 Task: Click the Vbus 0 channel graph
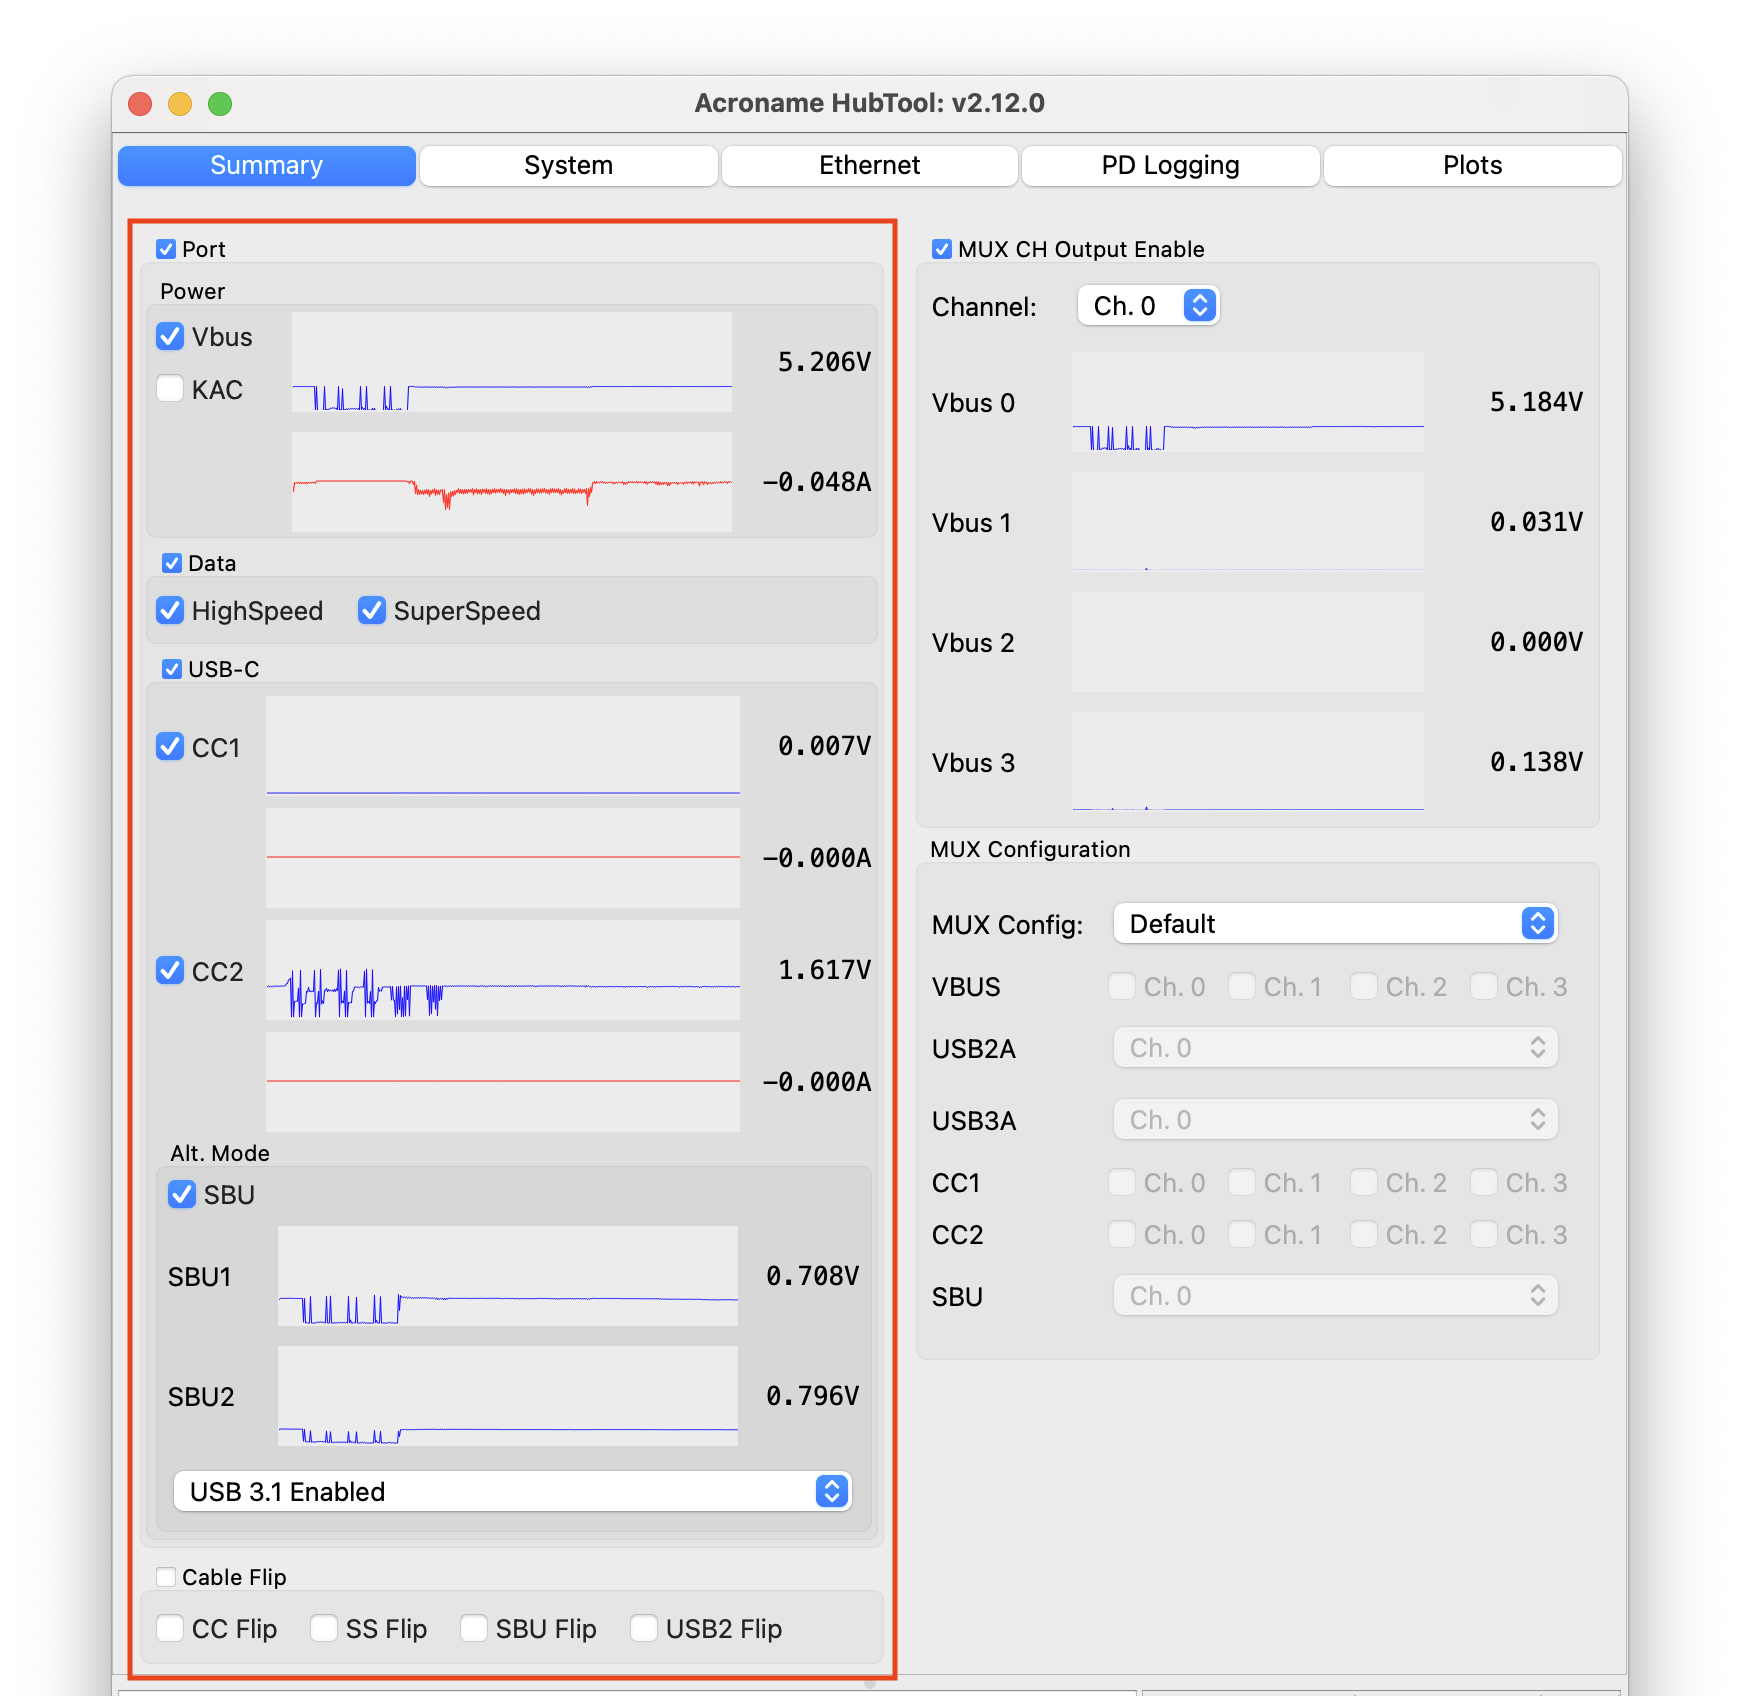click(x=1247, y=402)
